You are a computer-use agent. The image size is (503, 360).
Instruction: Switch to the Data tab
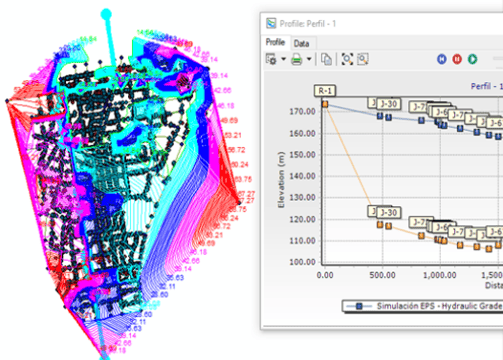pos(301,43)
